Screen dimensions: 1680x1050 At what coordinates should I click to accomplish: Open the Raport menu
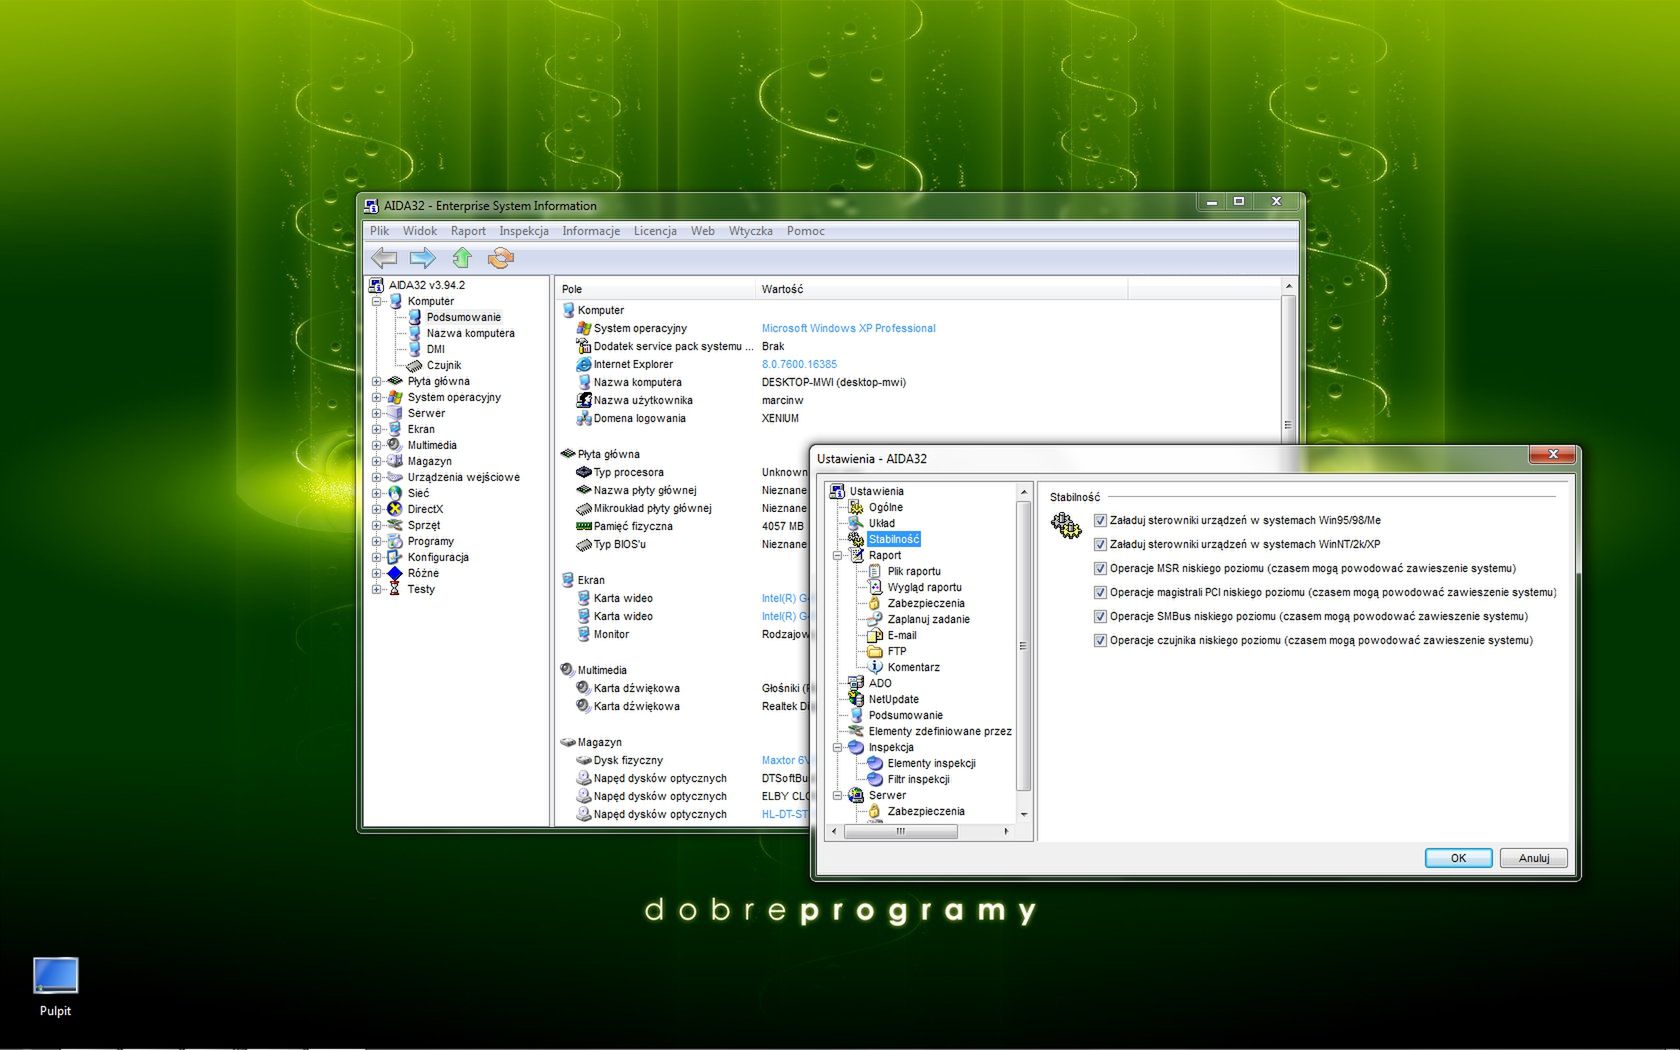point(468,231)
